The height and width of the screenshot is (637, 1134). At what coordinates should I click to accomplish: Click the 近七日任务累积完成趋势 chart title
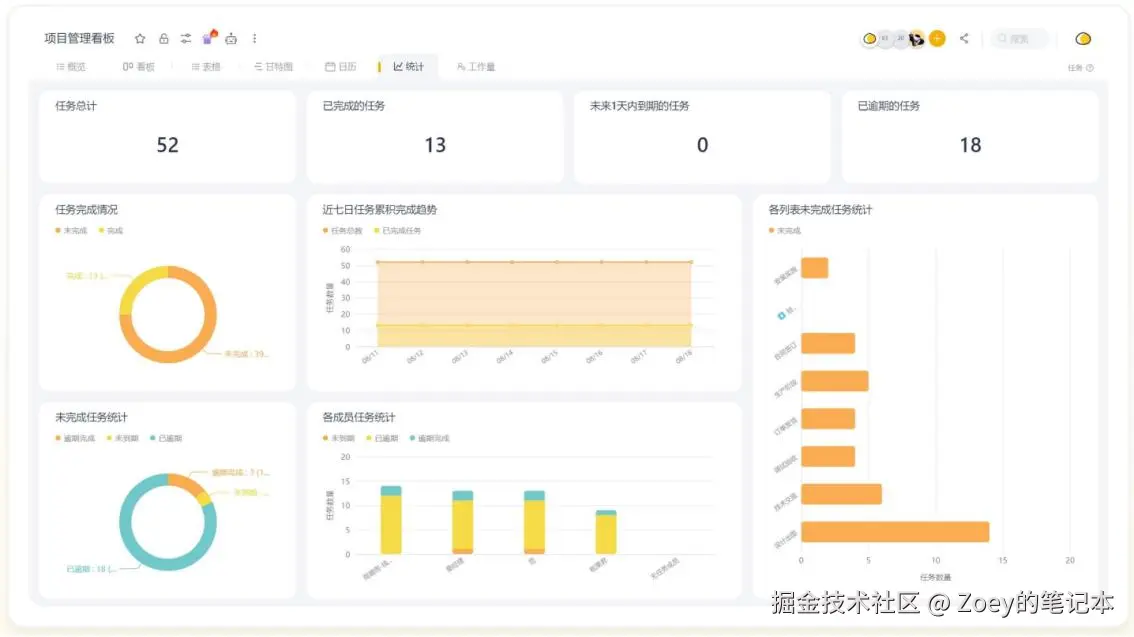point(380,210)
